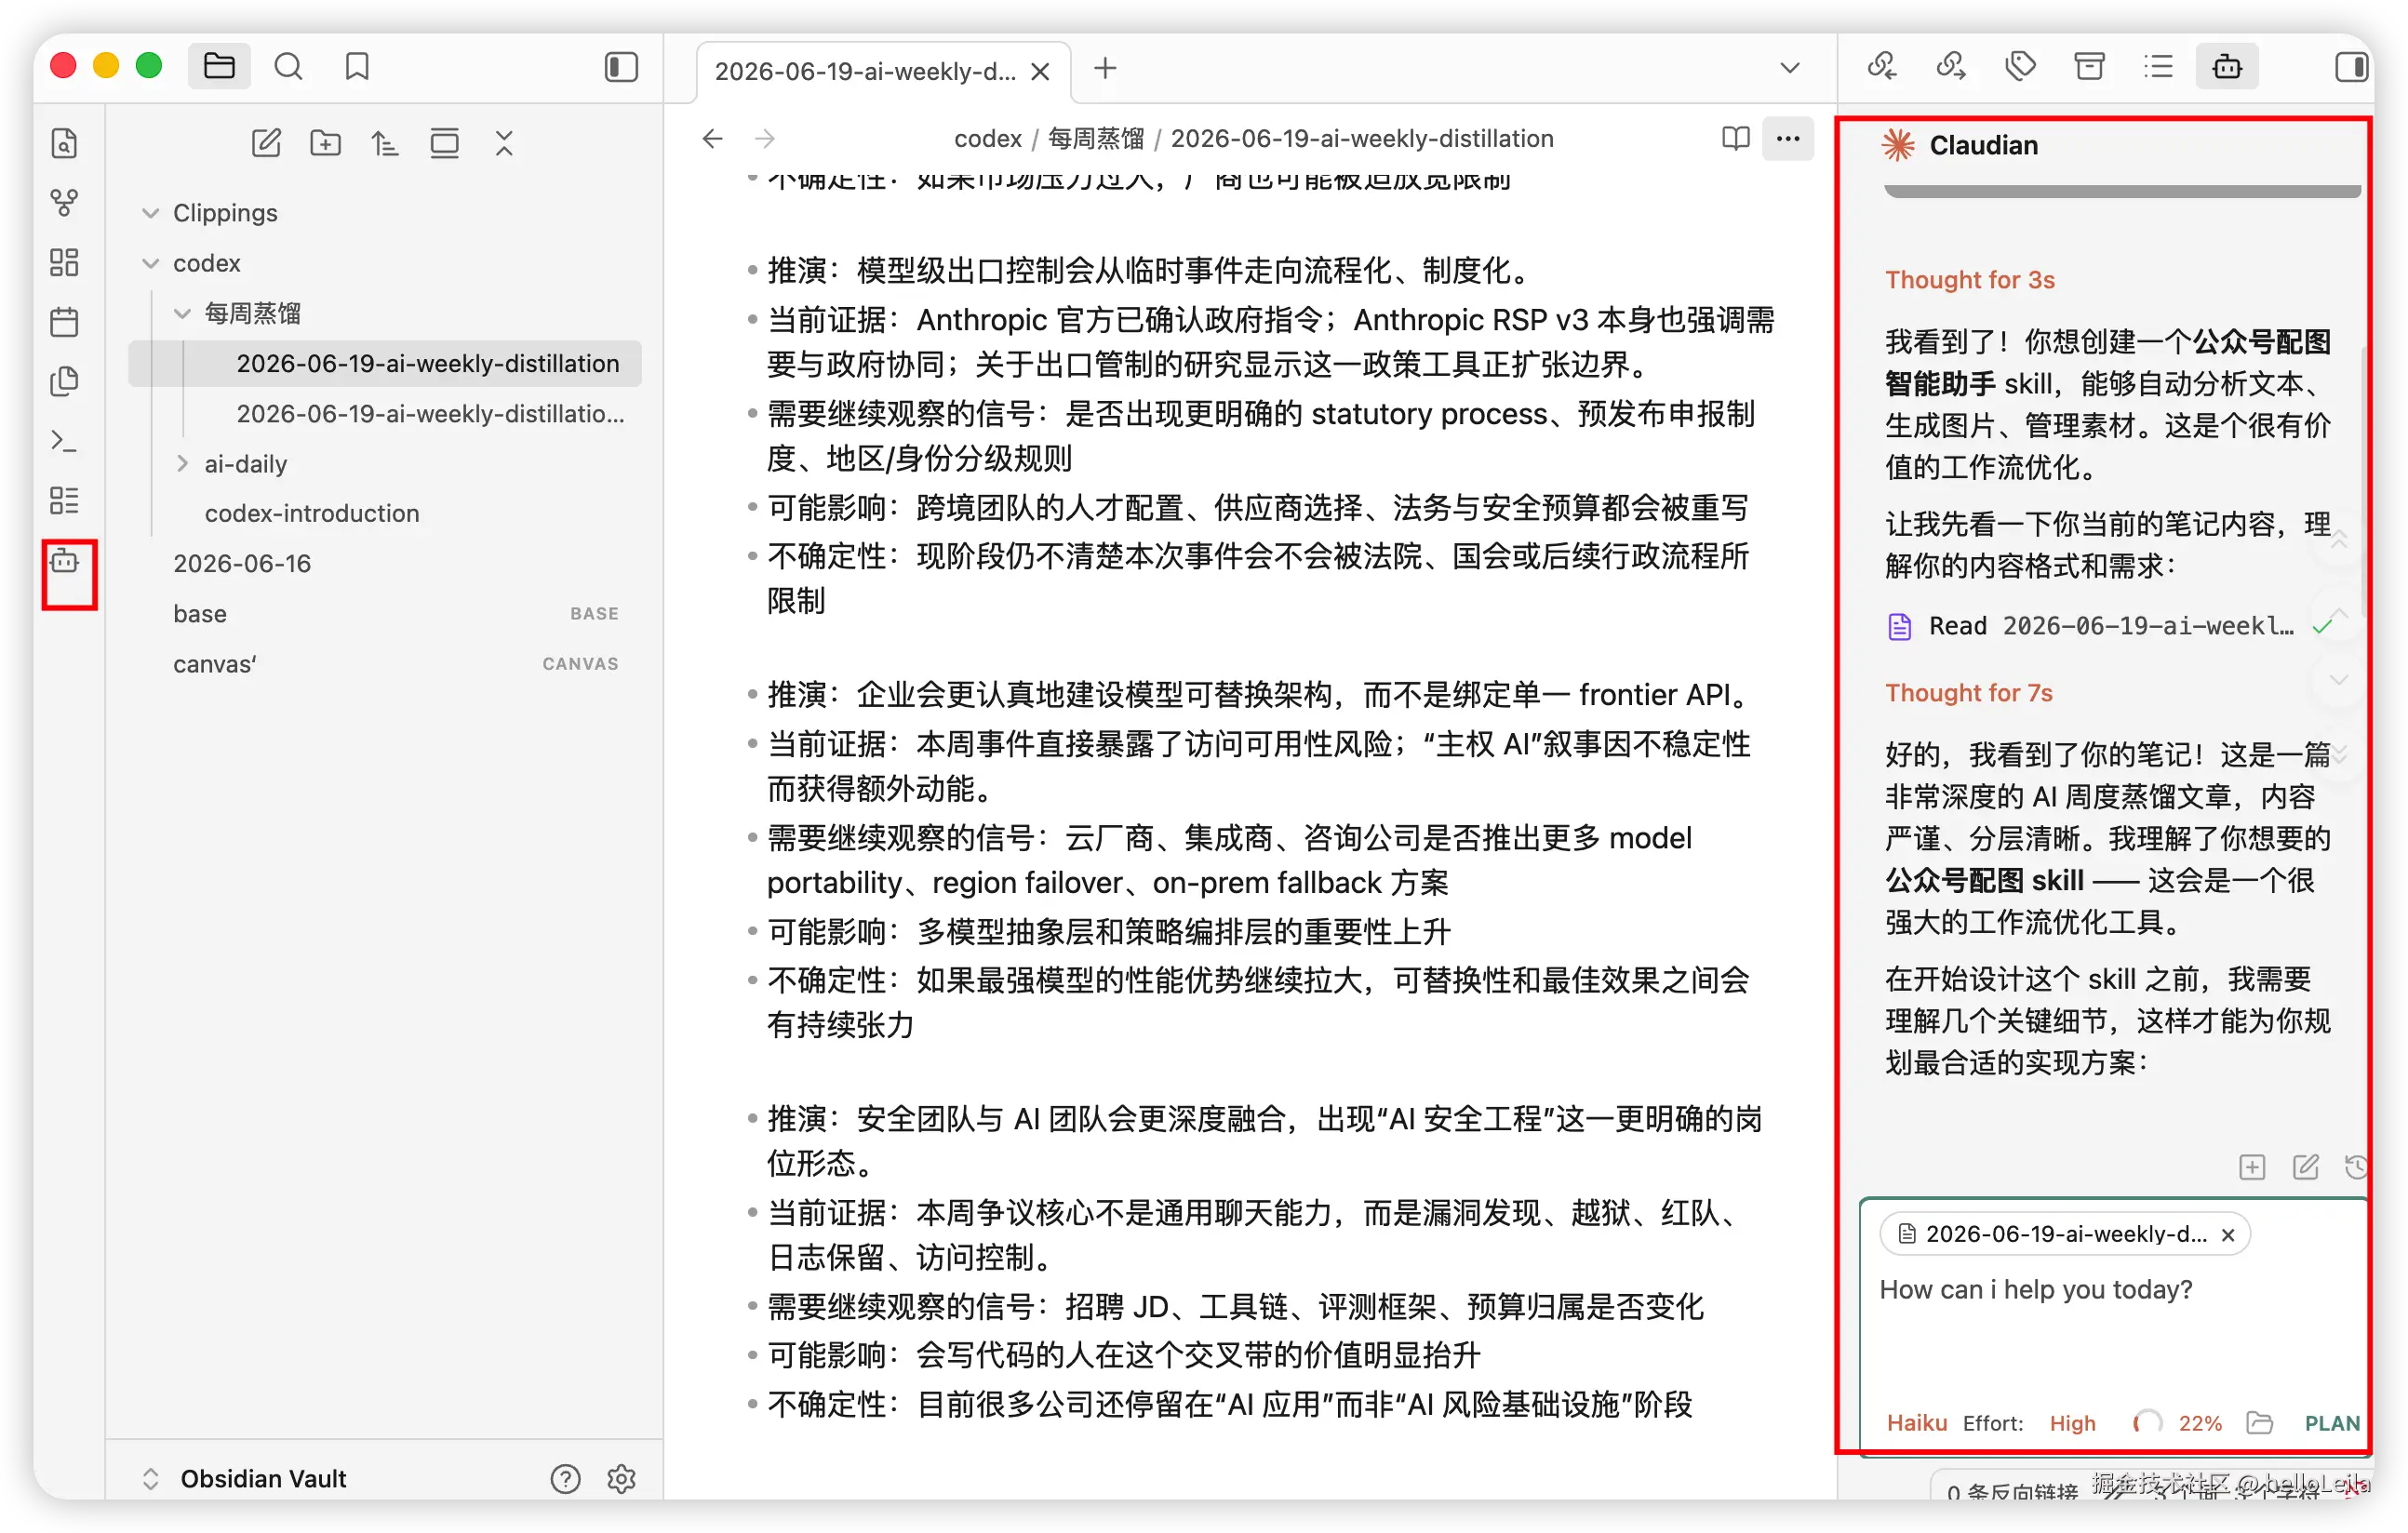This screenshot has height=1533, width=2408.
Task: Open the tags pane in the right sidebar
Action: 2021,67
